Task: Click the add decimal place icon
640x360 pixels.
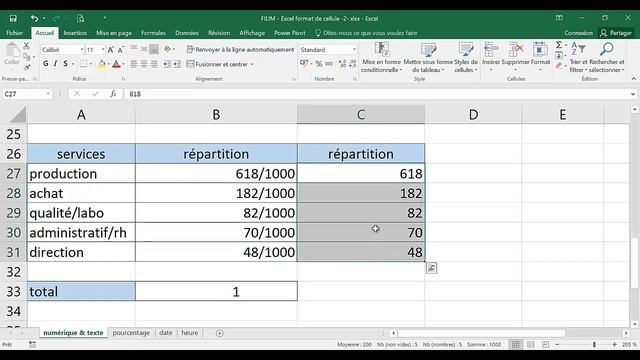Action: click(x=342, y=64)
